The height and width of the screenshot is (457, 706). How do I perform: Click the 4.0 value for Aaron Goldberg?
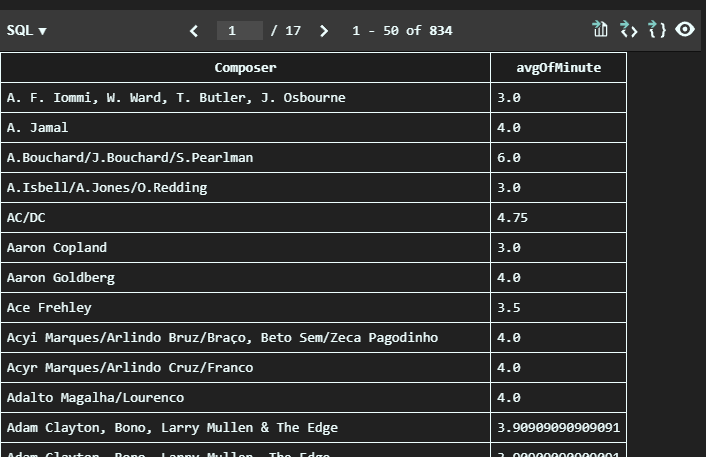tap(558, 278)
